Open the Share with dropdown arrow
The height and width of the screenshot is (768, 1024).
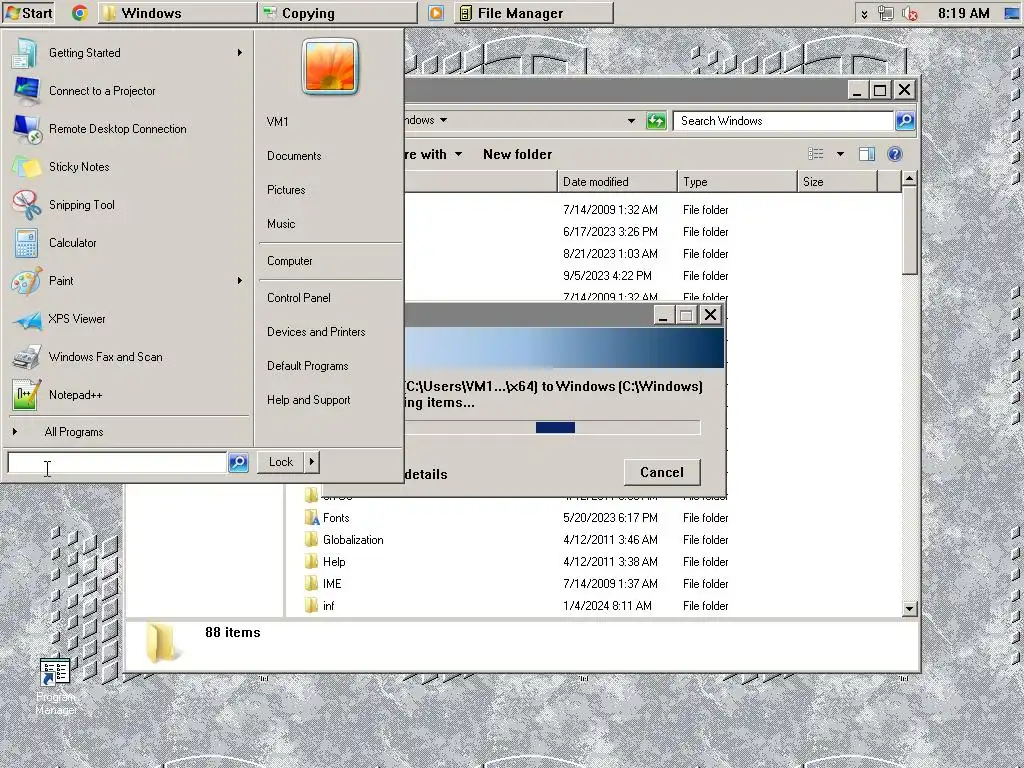tap(458, 154)
